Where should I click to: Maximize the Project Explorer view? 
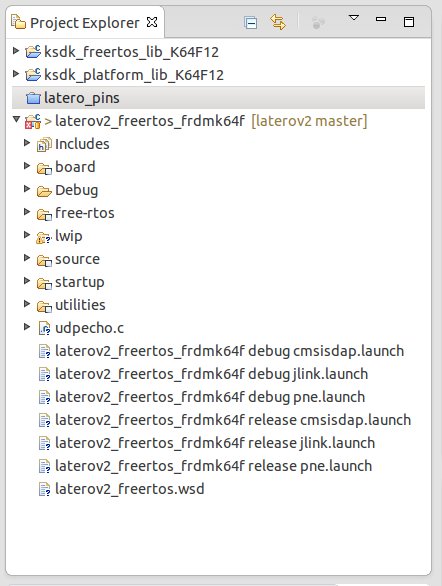click(x=409, y=22)
